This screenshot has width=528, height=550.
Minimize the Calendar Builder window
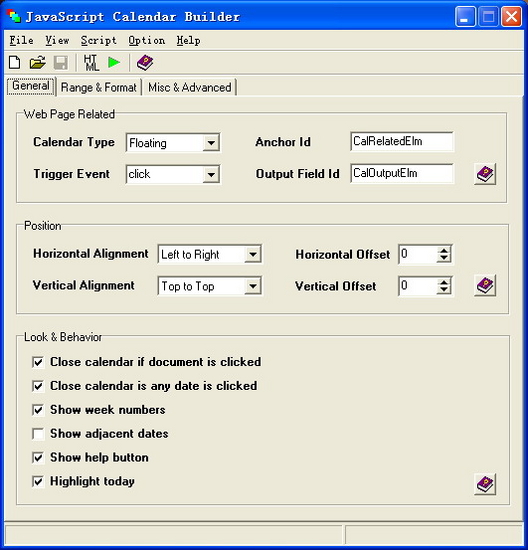(465, 16)
